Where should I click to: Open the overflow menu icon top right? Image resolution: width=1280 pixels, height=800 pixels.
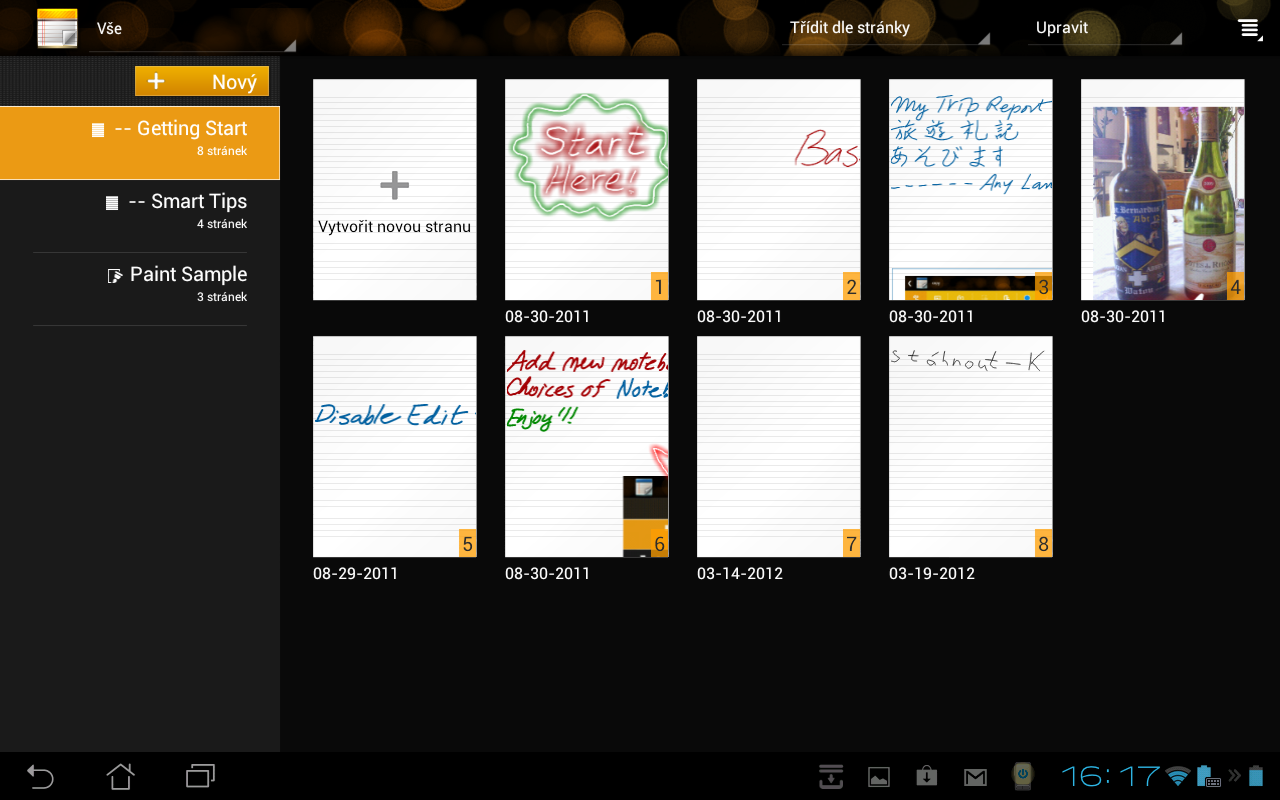point(1249,28)
